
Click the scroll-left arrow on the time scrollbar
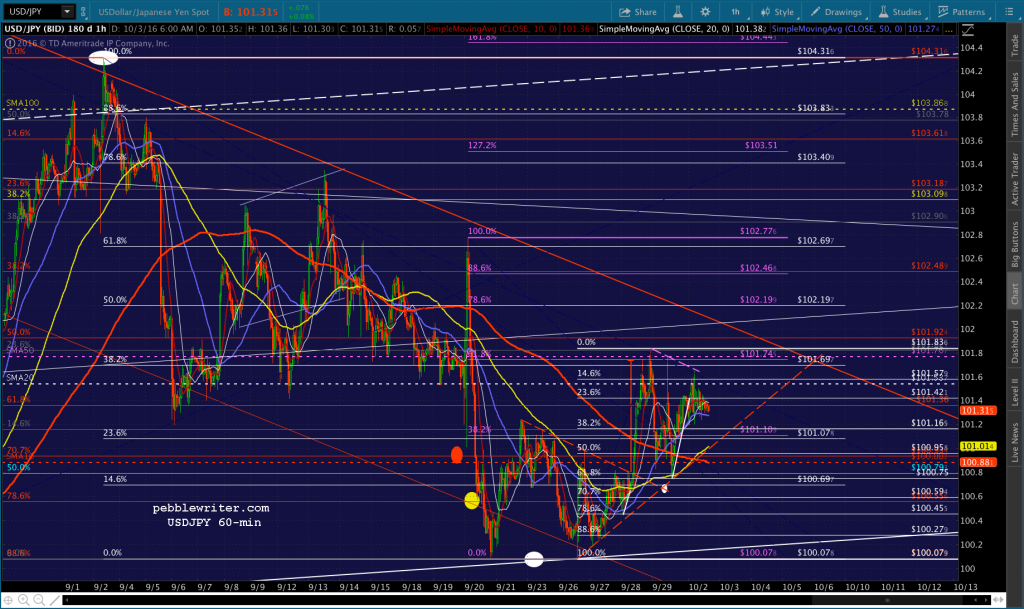(67, 600)
